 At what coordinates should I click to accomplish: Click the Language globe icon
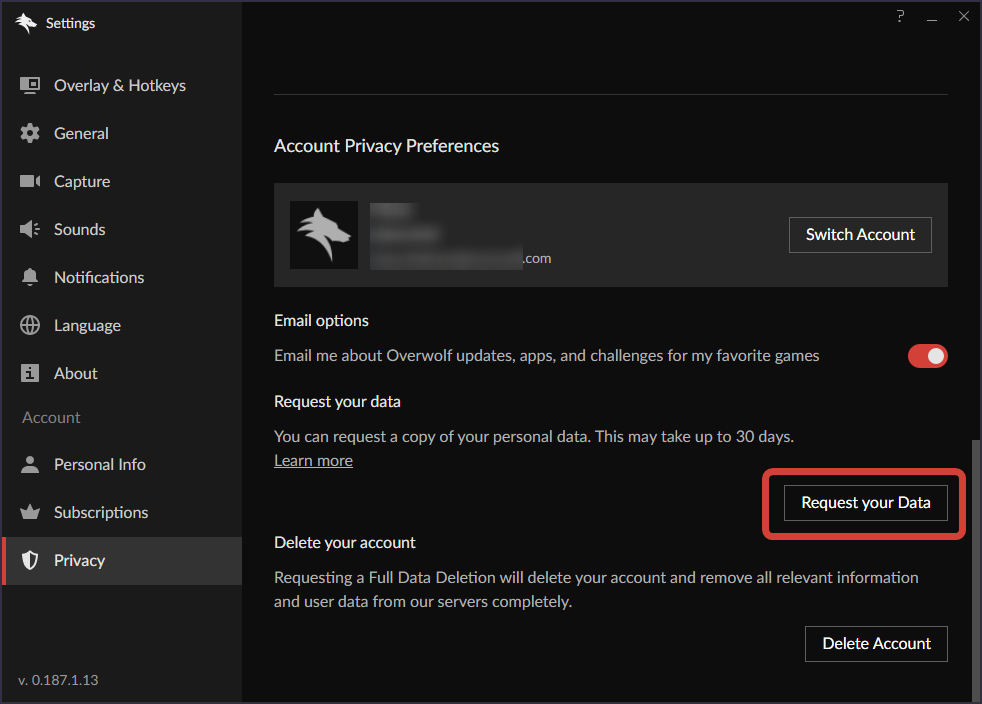(x=29, y=325)
